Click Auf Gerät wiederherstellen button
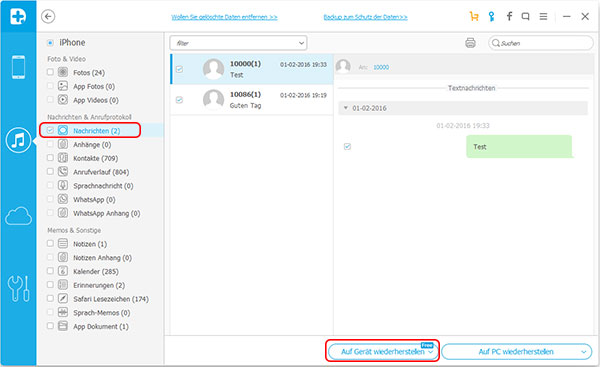600x367 pixels. pos(382,351)
